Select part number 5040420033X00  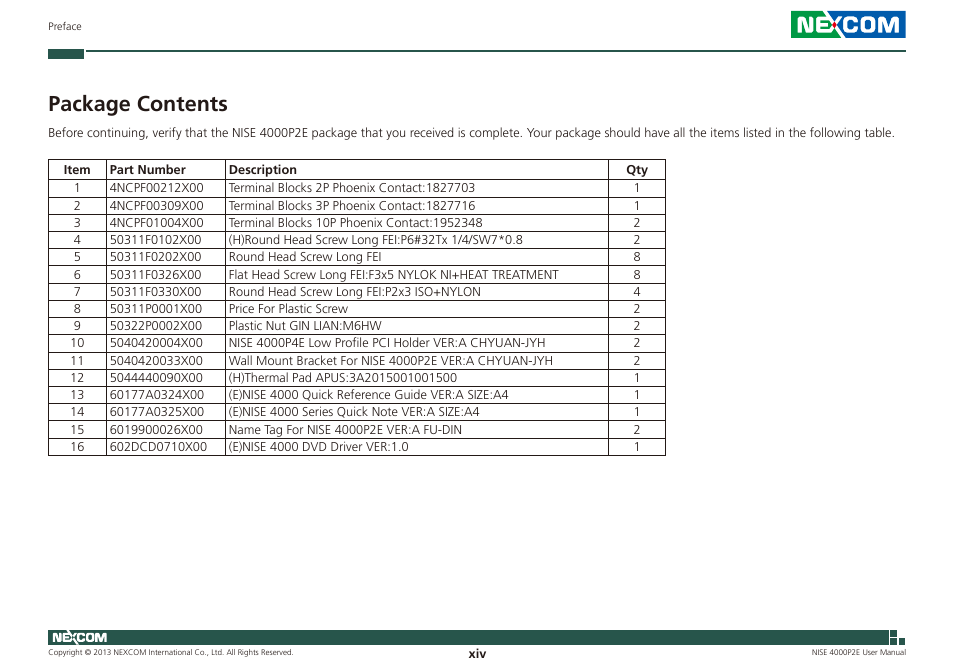click(x=156, y=361)
